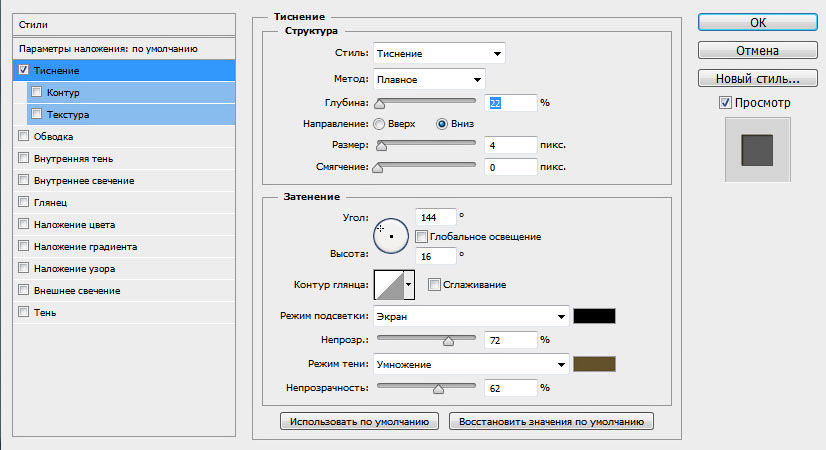Click the Глубина slider handle
The width and height of the screenshot is (826, 450).
(379, 104)
